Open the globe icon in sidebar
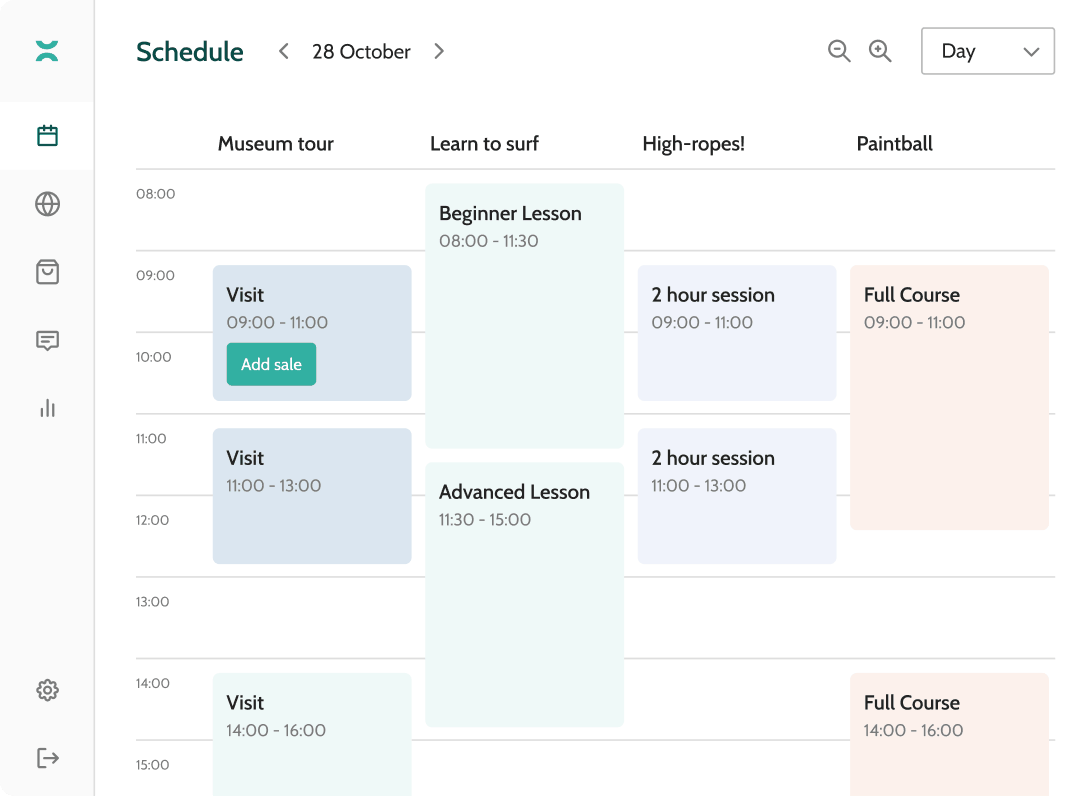 click(47, 204)
